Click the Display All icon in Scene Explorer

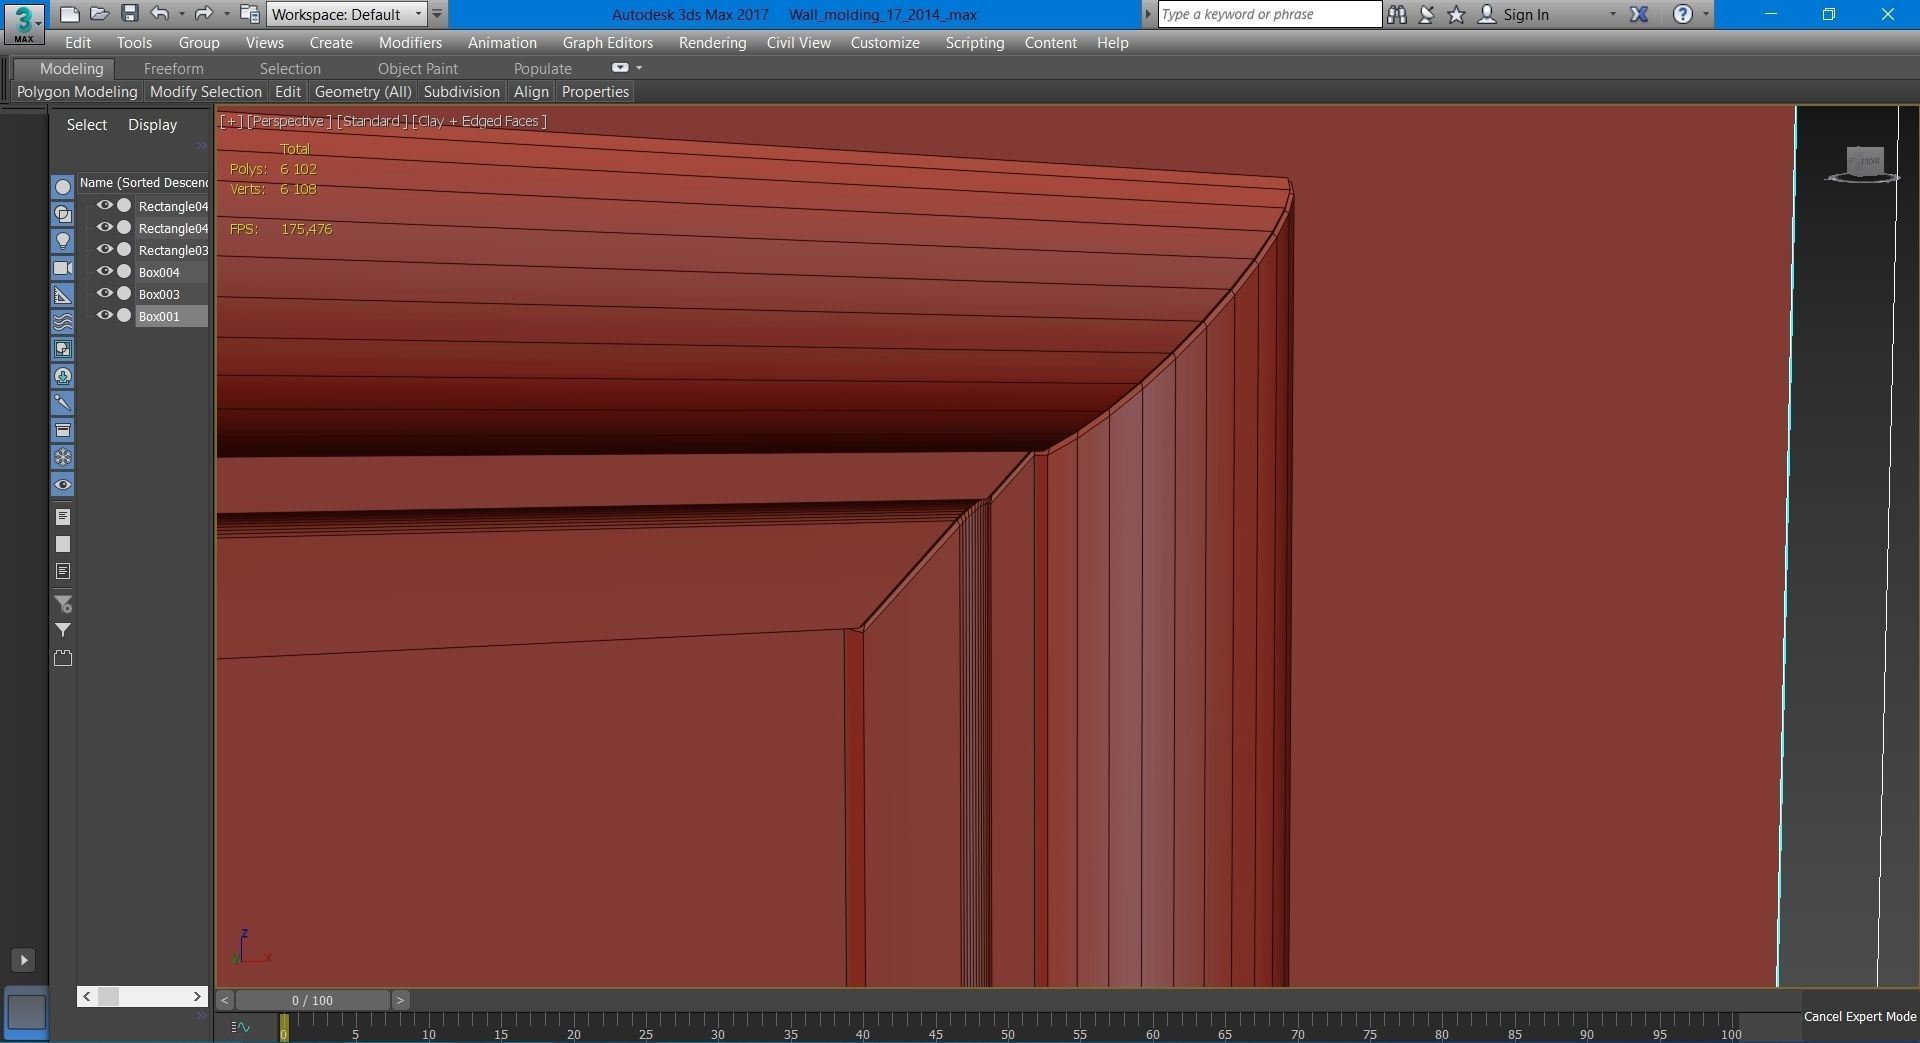(x=63, y=517)
